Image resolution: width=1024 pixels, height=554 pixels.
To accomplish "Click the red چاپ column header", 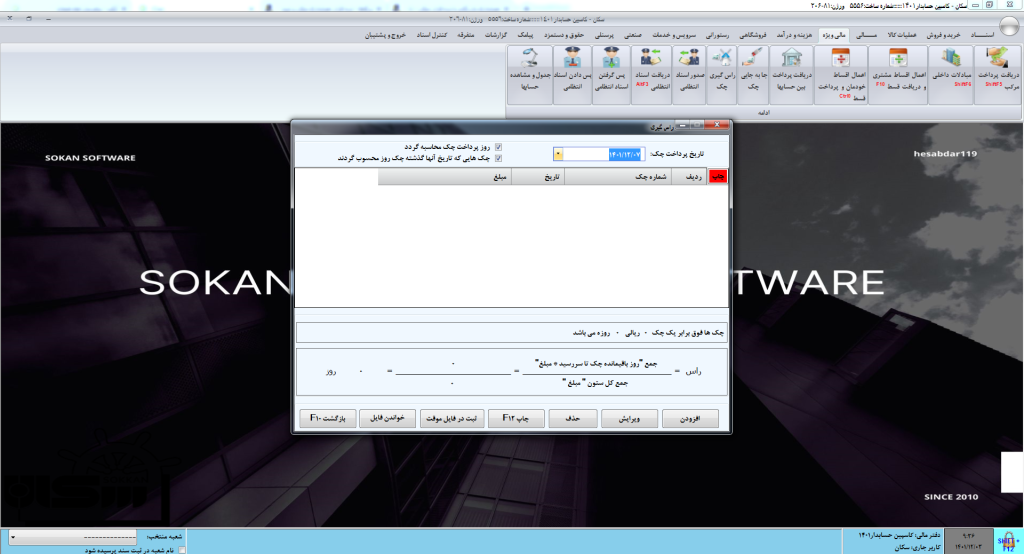I will coord(717,177).
